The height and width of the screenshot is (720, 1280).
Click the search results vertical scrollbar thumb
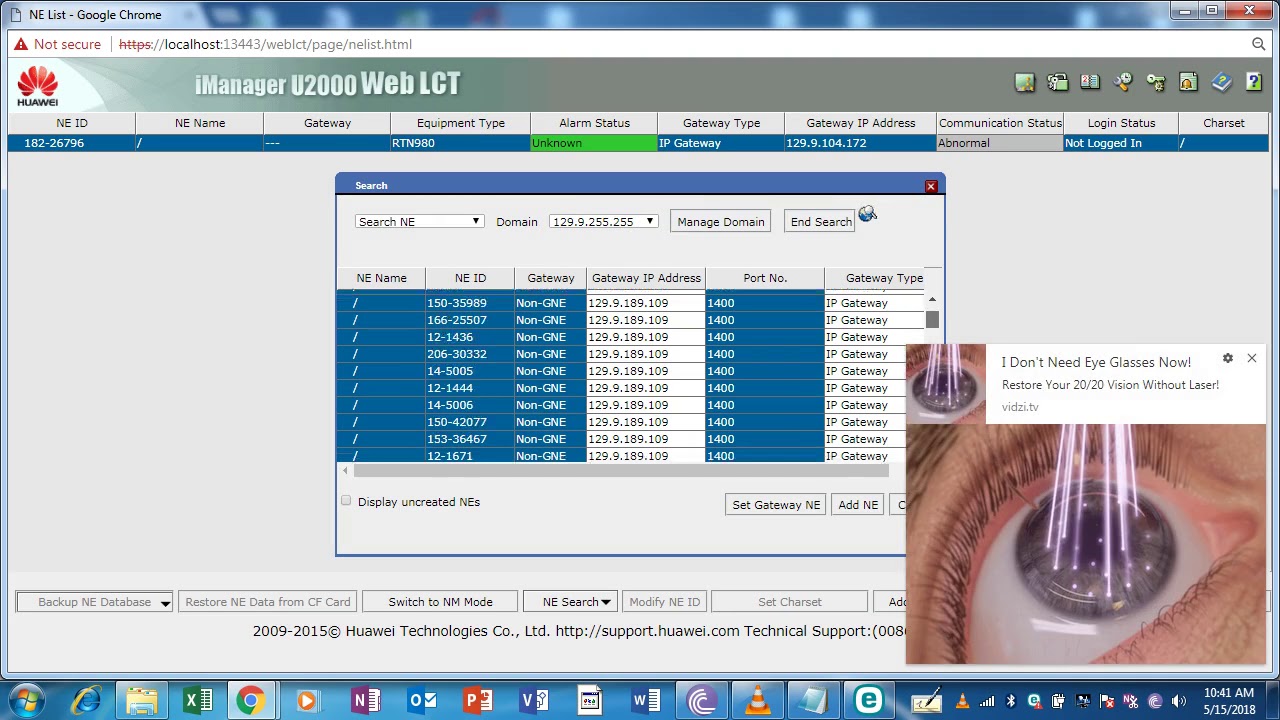[932, 319]
